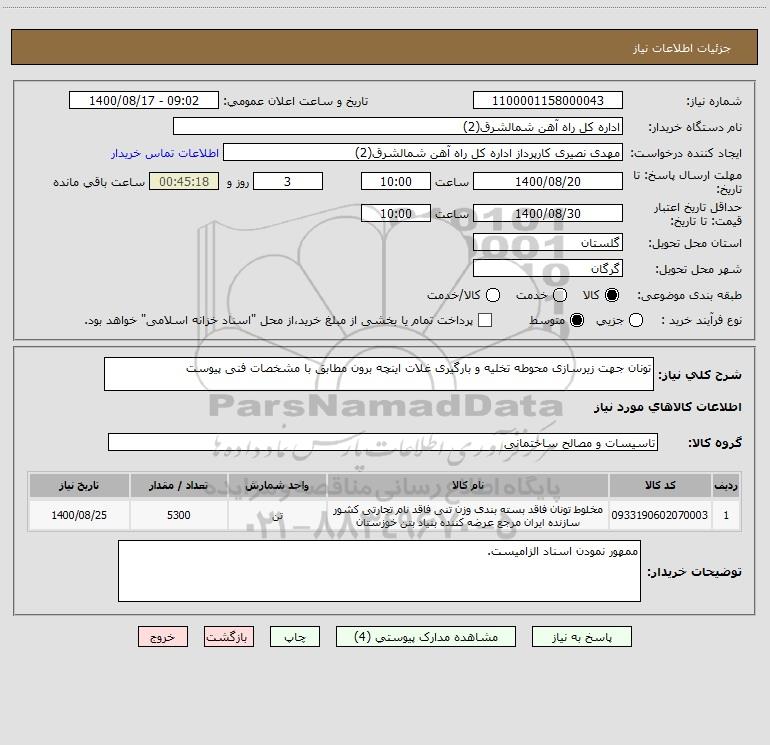Viewport: 770px width, 745px height.
Task: Open the اطلاعات تماس خریدار link
Action: pyautogui.click(x=165, y=153)
